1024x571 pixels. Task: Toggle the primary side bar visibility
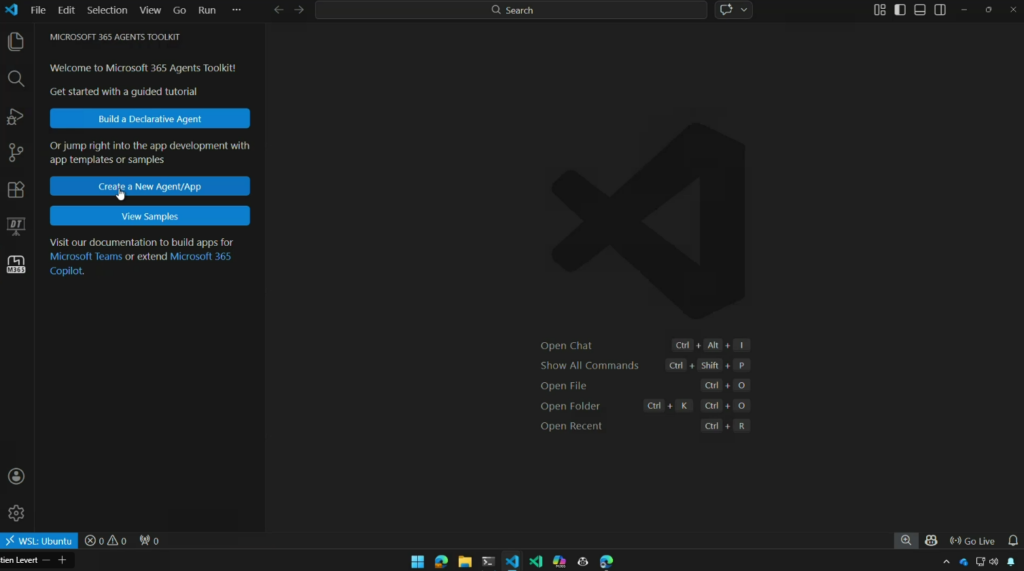coord(900,10)
